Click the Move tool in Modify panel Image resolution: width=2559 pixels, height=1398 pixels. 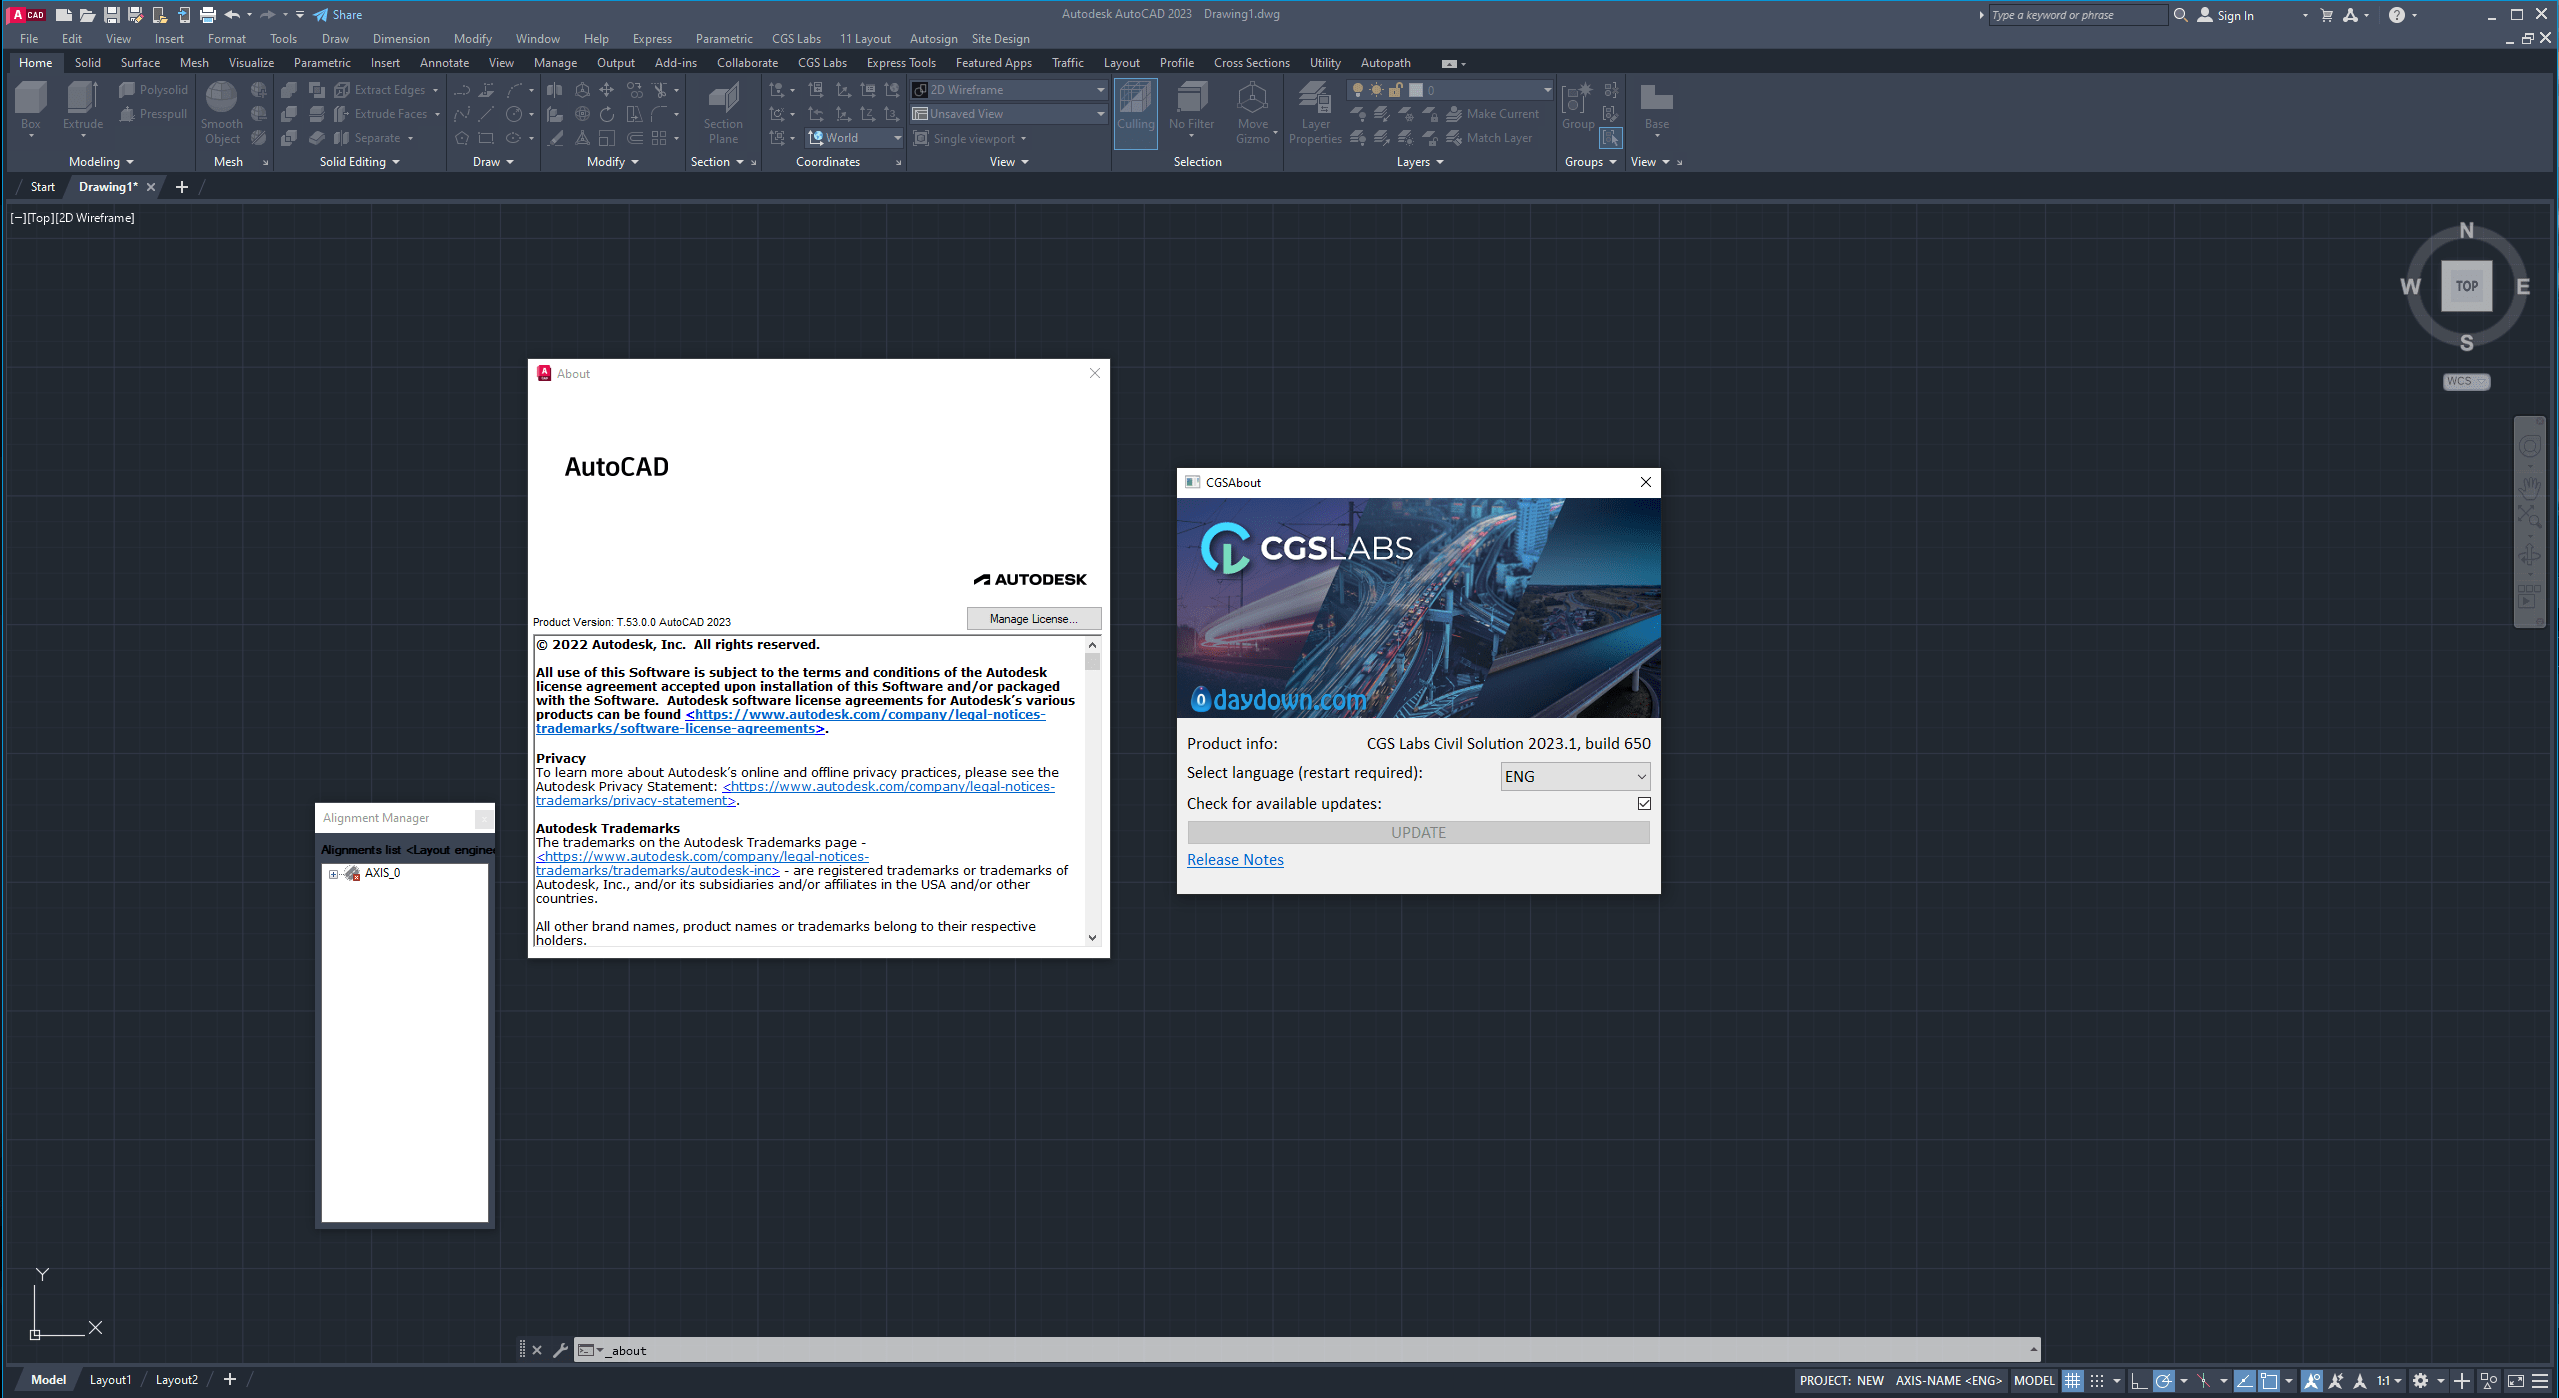pyautogui.click(x=607, y=90)
